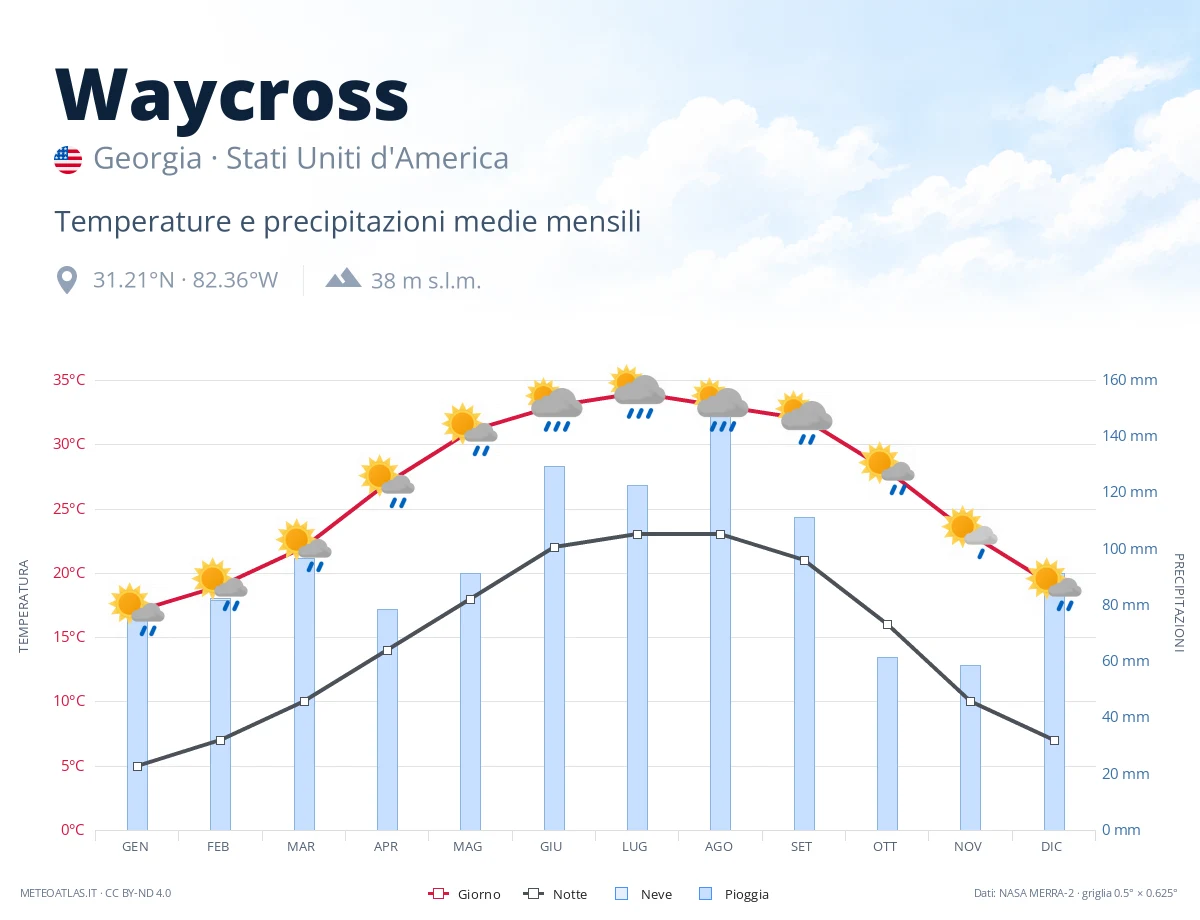Click the US flag icon
The height and width of the screenshot is (920, 1200).
[68, 160]
